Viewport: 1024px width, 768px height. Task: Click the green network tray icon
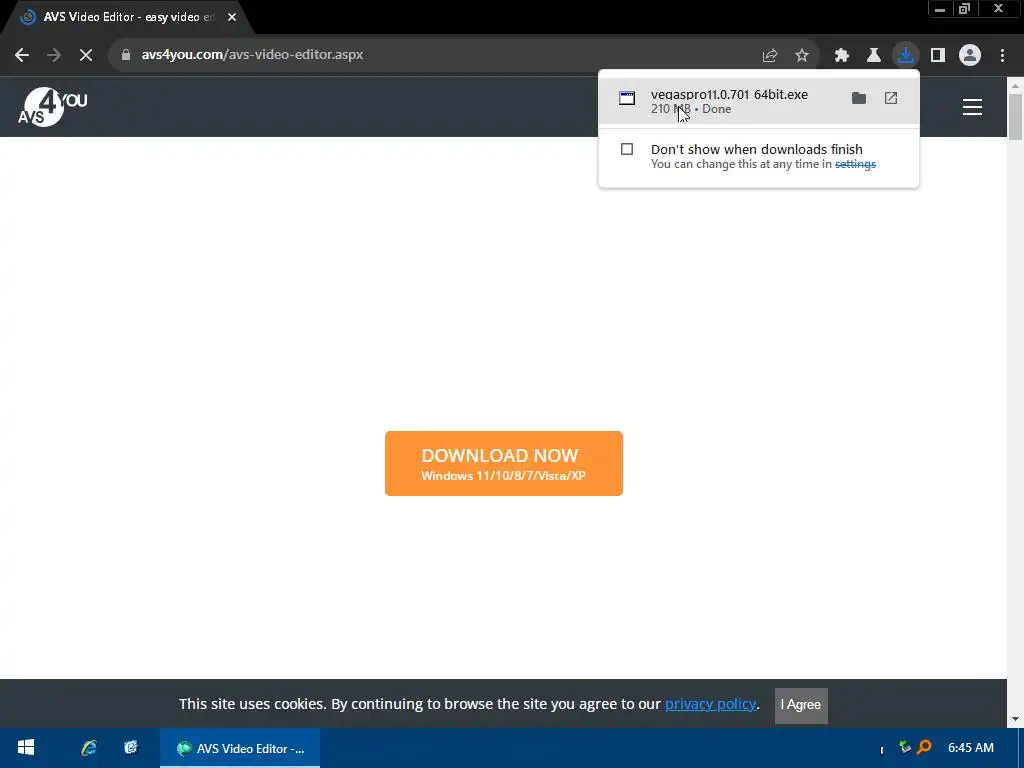(904, 747)
